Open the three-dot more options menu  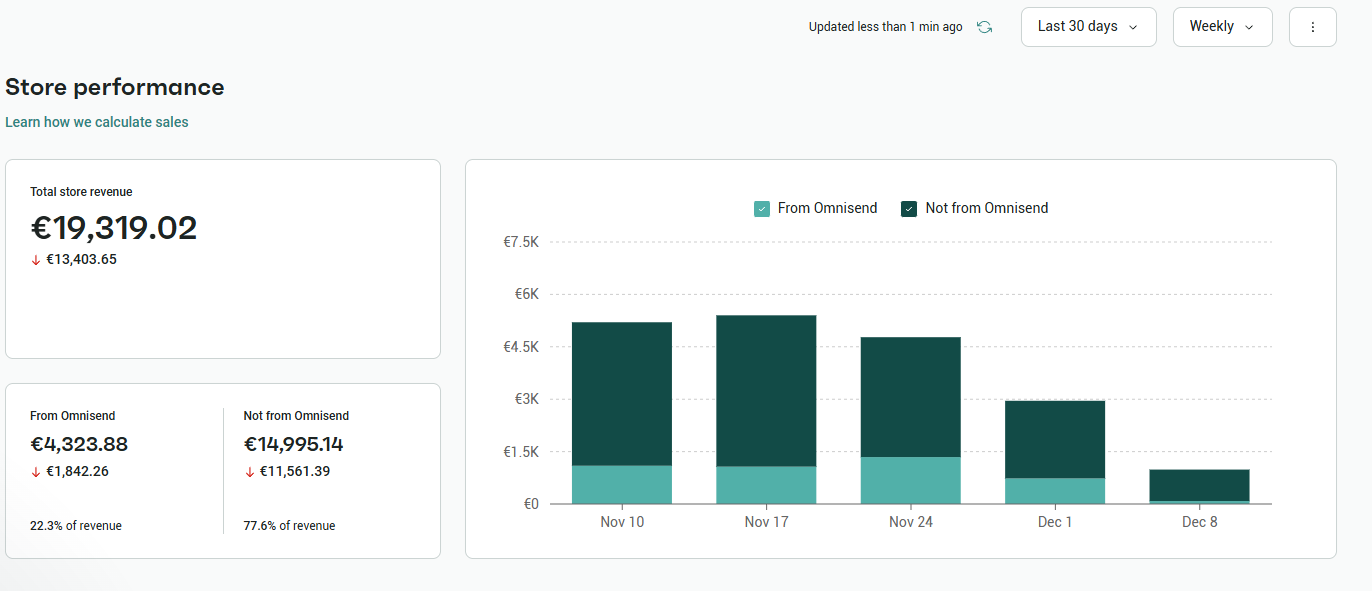click(x=1313, y=27)
